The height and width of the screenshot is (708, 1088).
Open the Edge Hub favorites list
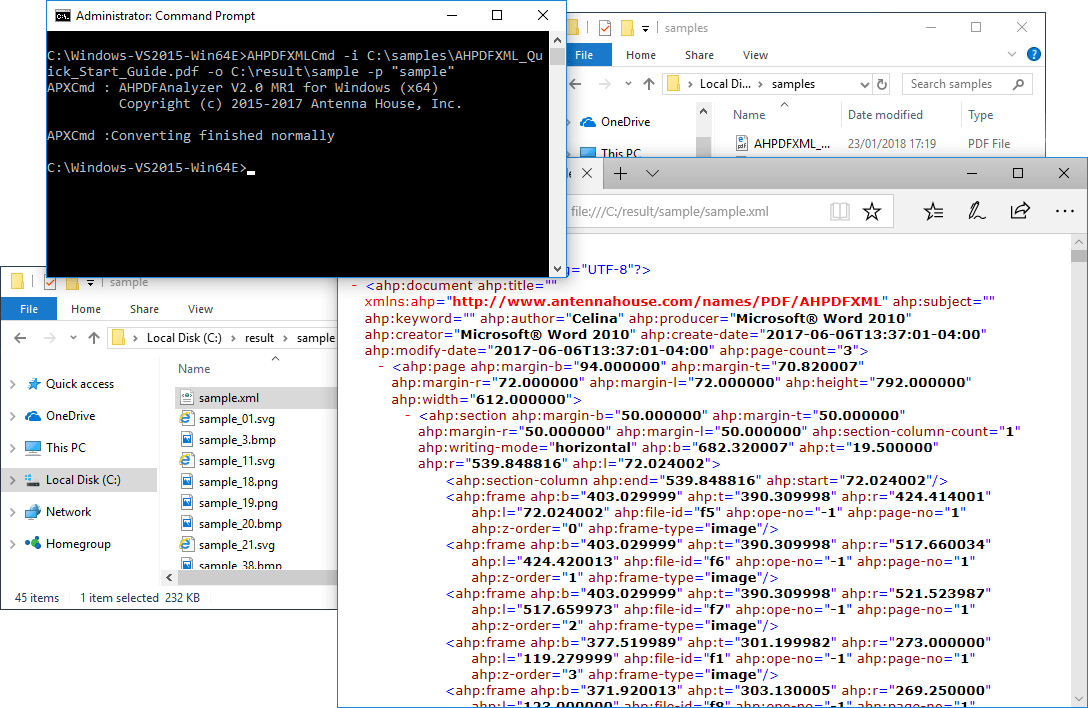[933, 211]
